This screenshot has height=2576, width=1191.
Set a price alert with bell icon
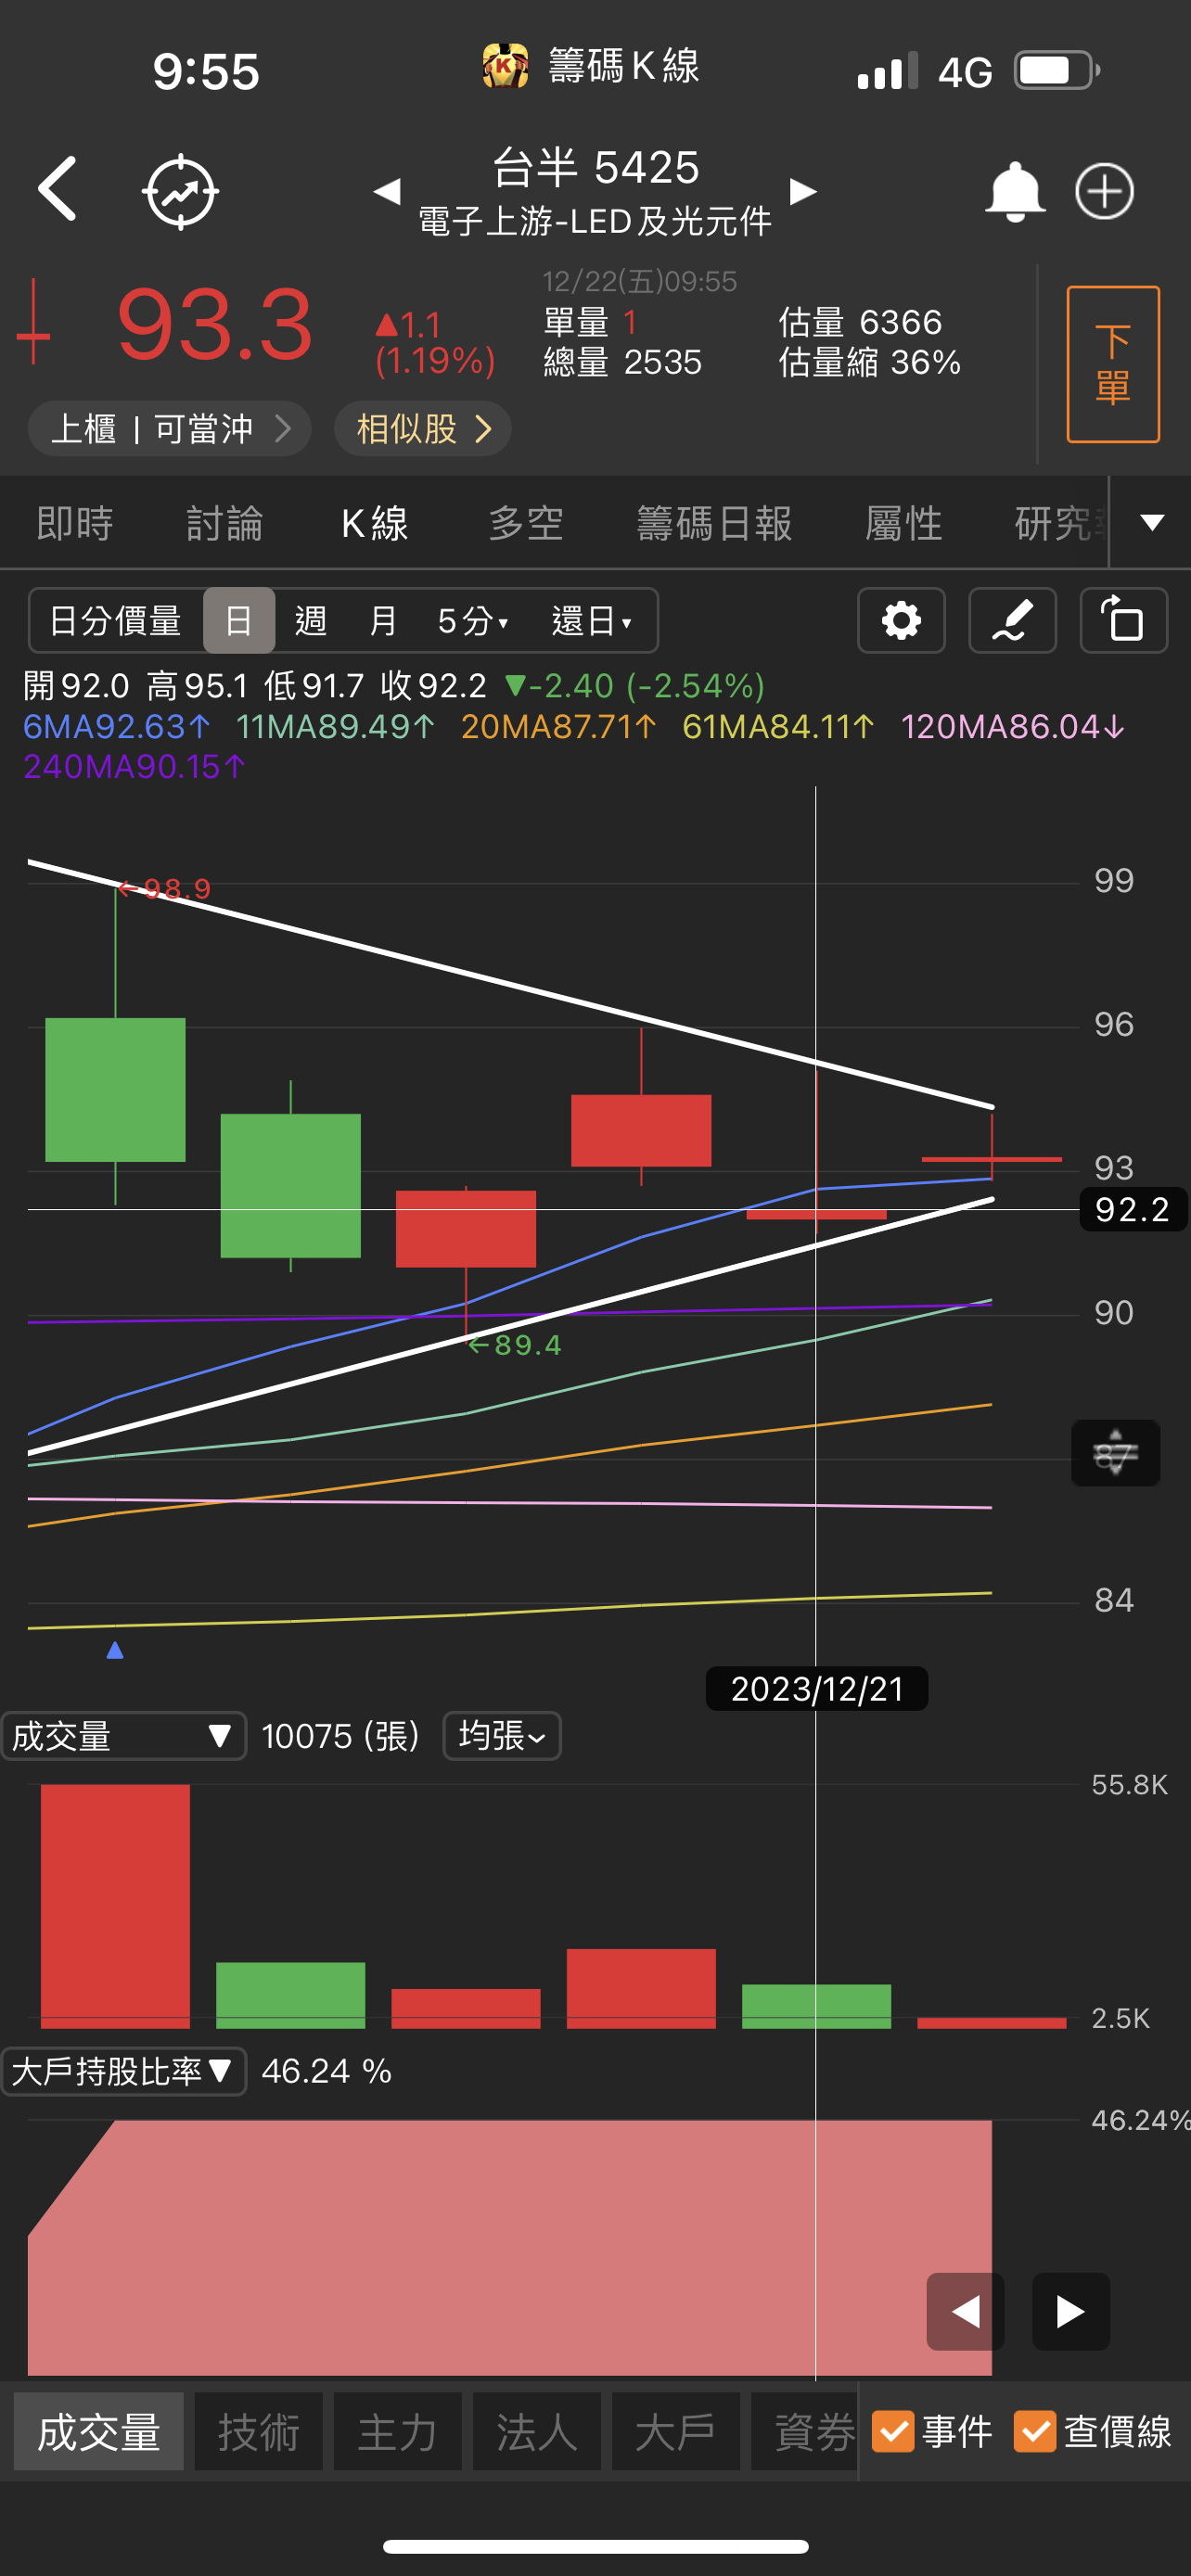tap(1015, 191)
